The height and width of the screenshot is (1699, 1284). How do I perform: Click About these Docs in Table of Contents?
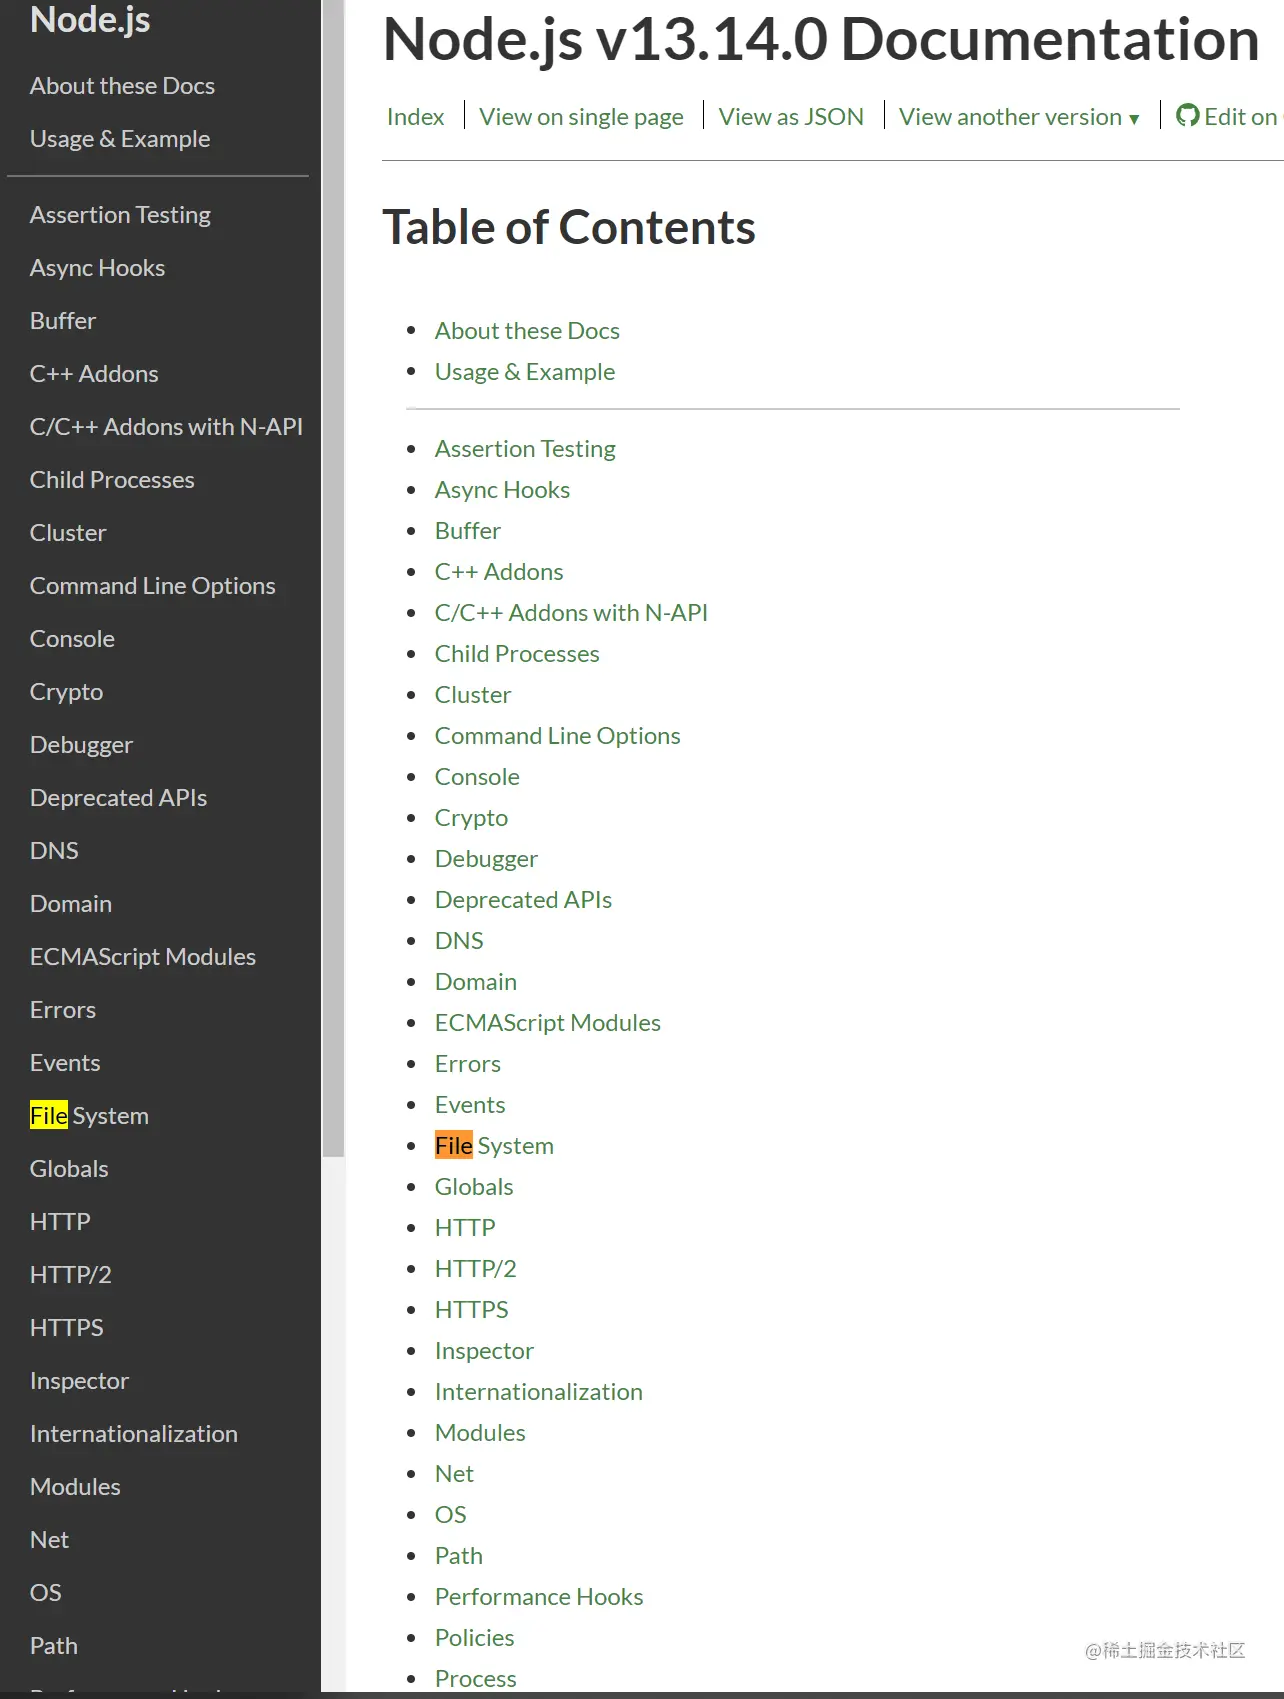coord(527,331)
